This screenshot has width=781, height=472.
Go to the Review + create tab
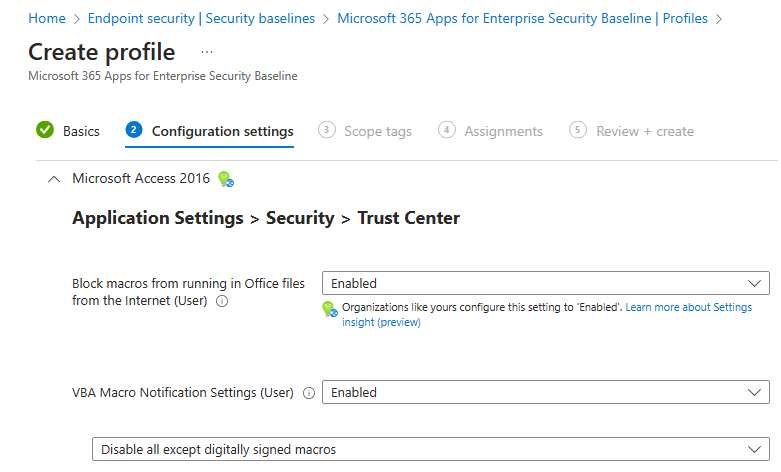[644, 131]
